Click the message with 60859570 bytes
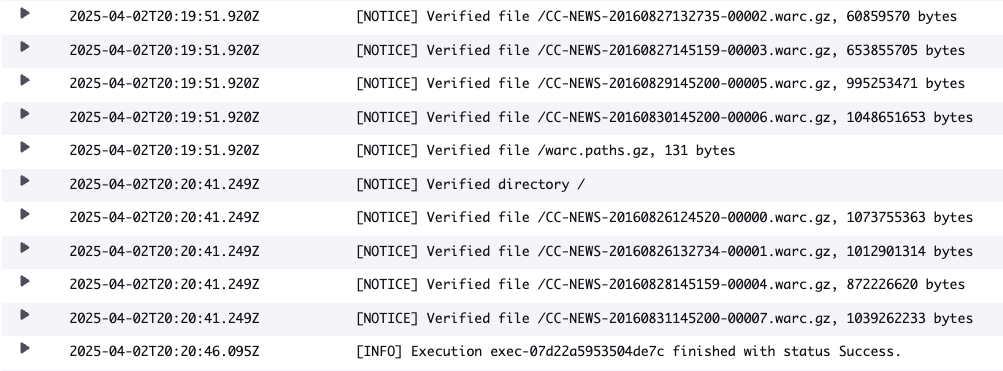The width and height of the screenshot is (1003, 371). coord(656,17)
